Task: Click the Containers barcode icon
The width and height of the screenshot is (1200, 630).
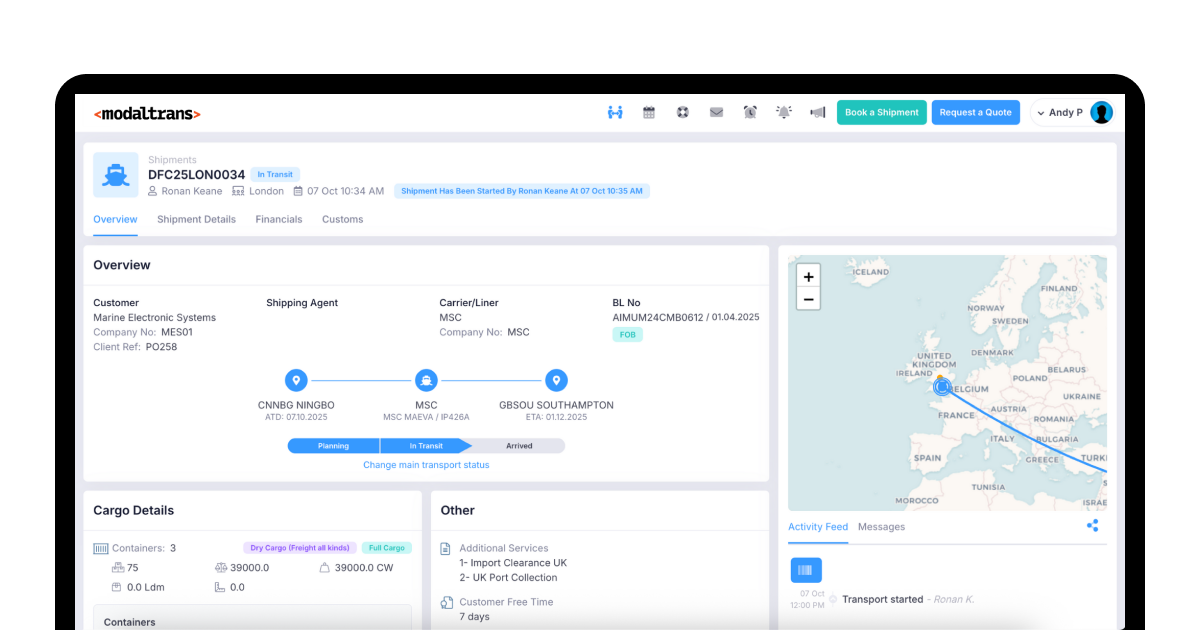Action: pyautogui.click(x=100, y=548)
